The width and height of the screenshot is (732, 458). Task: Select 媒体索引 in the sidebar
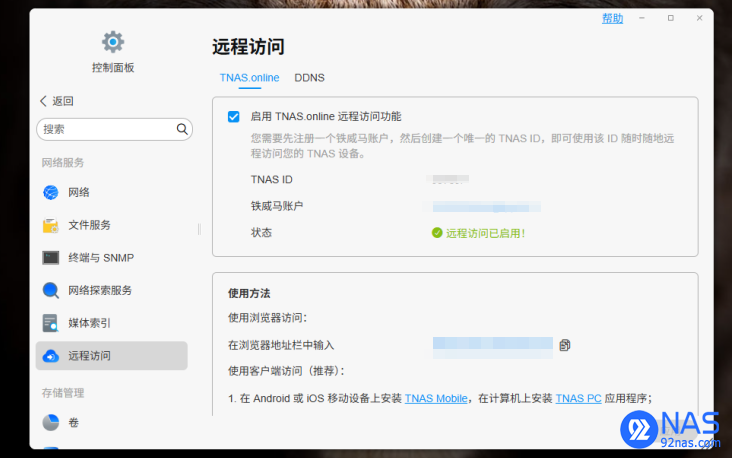click(x=112, y=323)
